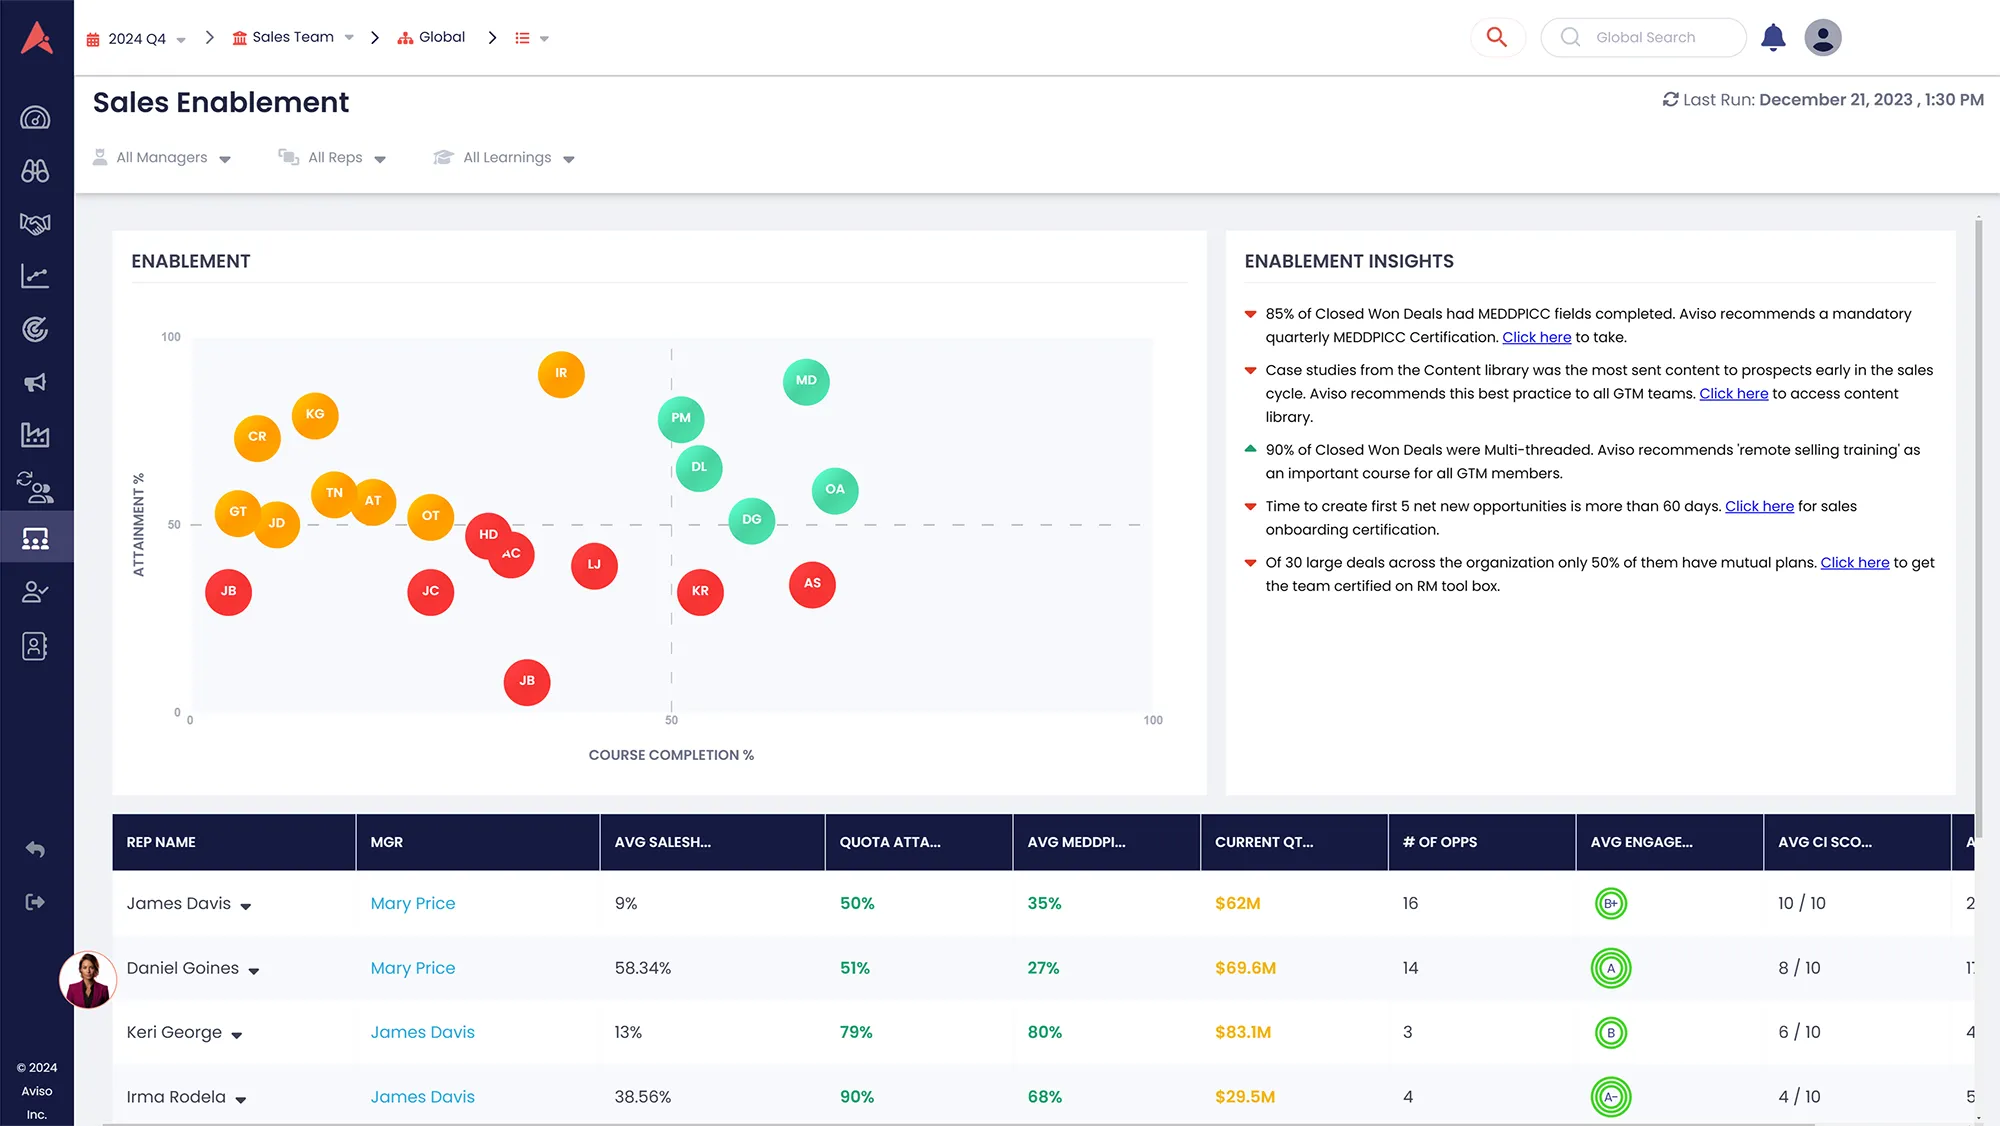The image size is (2000, 1126).
Task: Open the handshake deals icon
Action: (x=35, y=224)
